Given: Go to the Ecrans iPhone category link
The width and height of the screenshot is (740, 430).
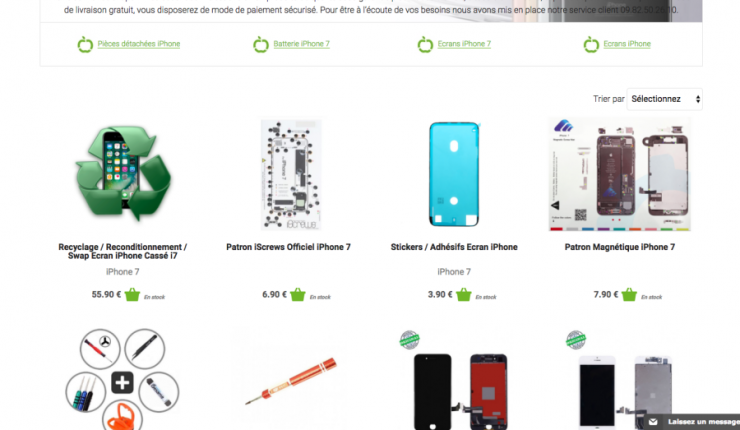Looking at the screenshot, I should click(x=627, y=44).
